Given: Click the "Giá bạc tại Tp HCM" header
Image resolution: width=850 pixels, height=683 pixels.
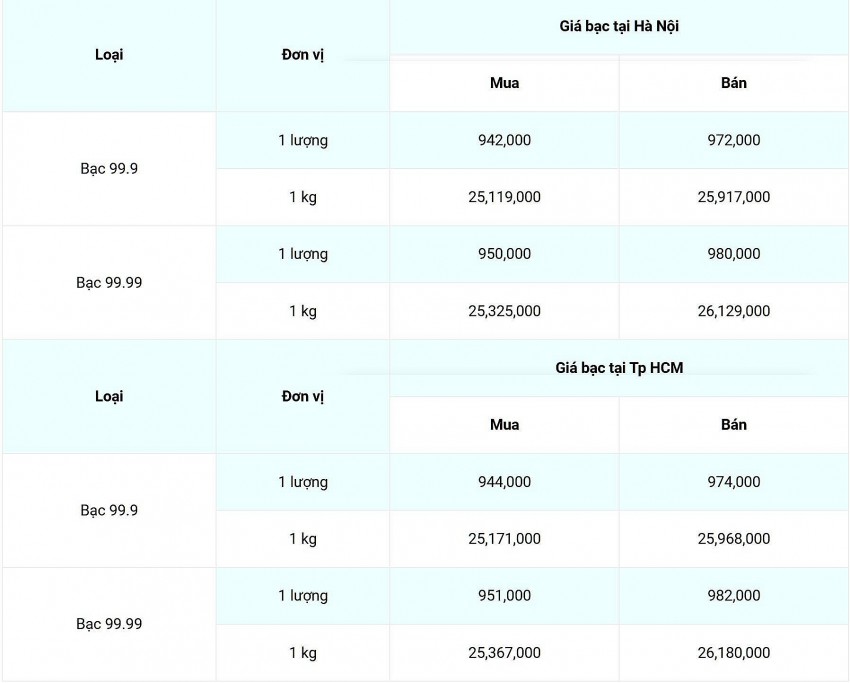Looking at the screenshot, I should pos(619,368).
